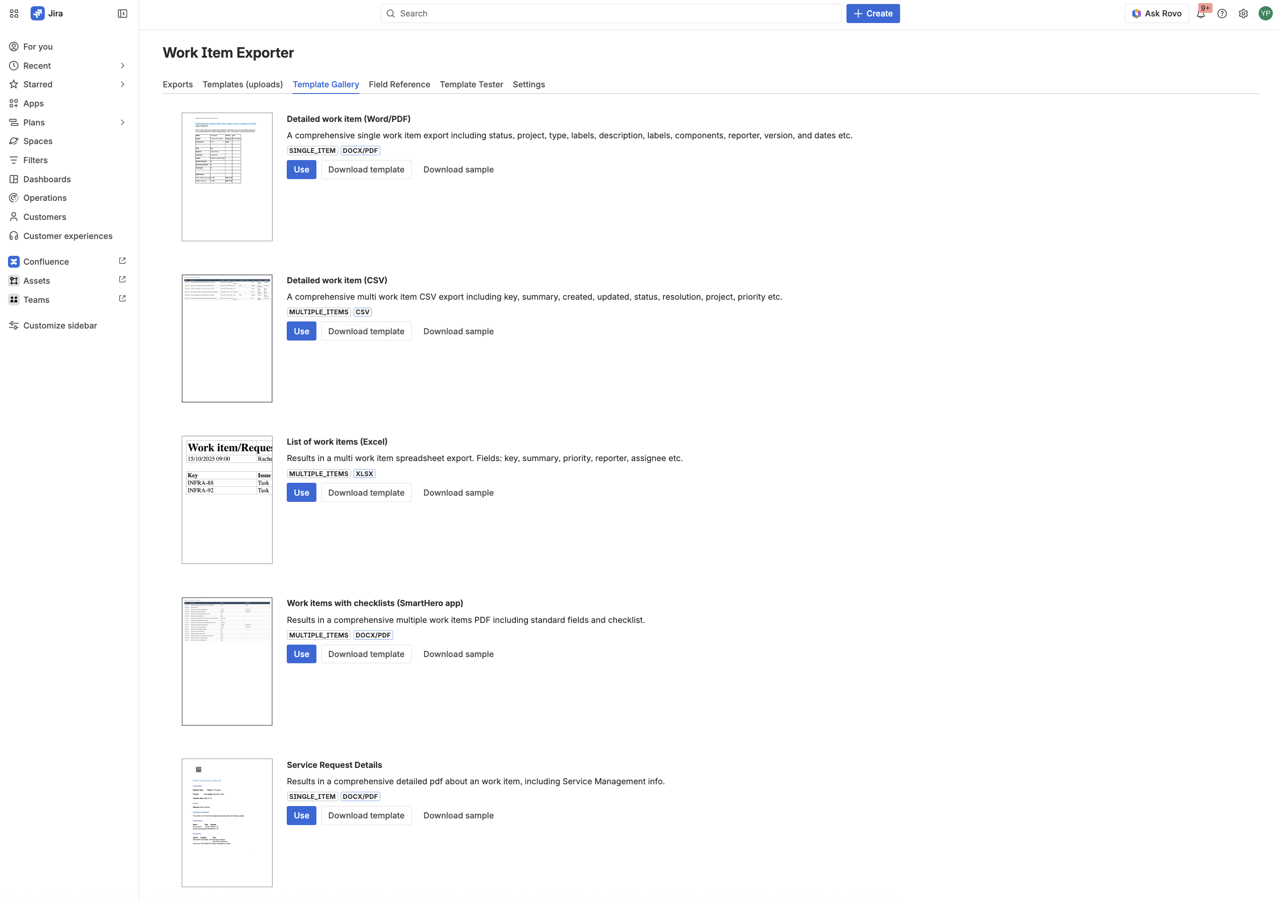The image size is (1279, 900).
Task: Use the Detailed work item (CSV) template
Action: (x=300, y=330)
